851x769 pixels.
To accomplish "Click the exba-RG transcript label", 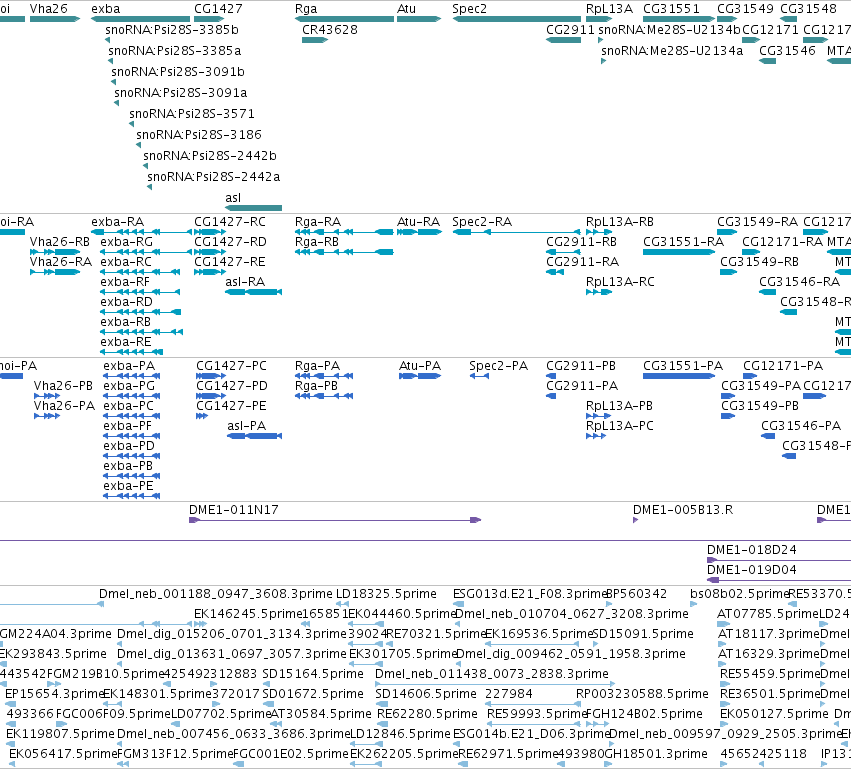I will pos(126,242).
